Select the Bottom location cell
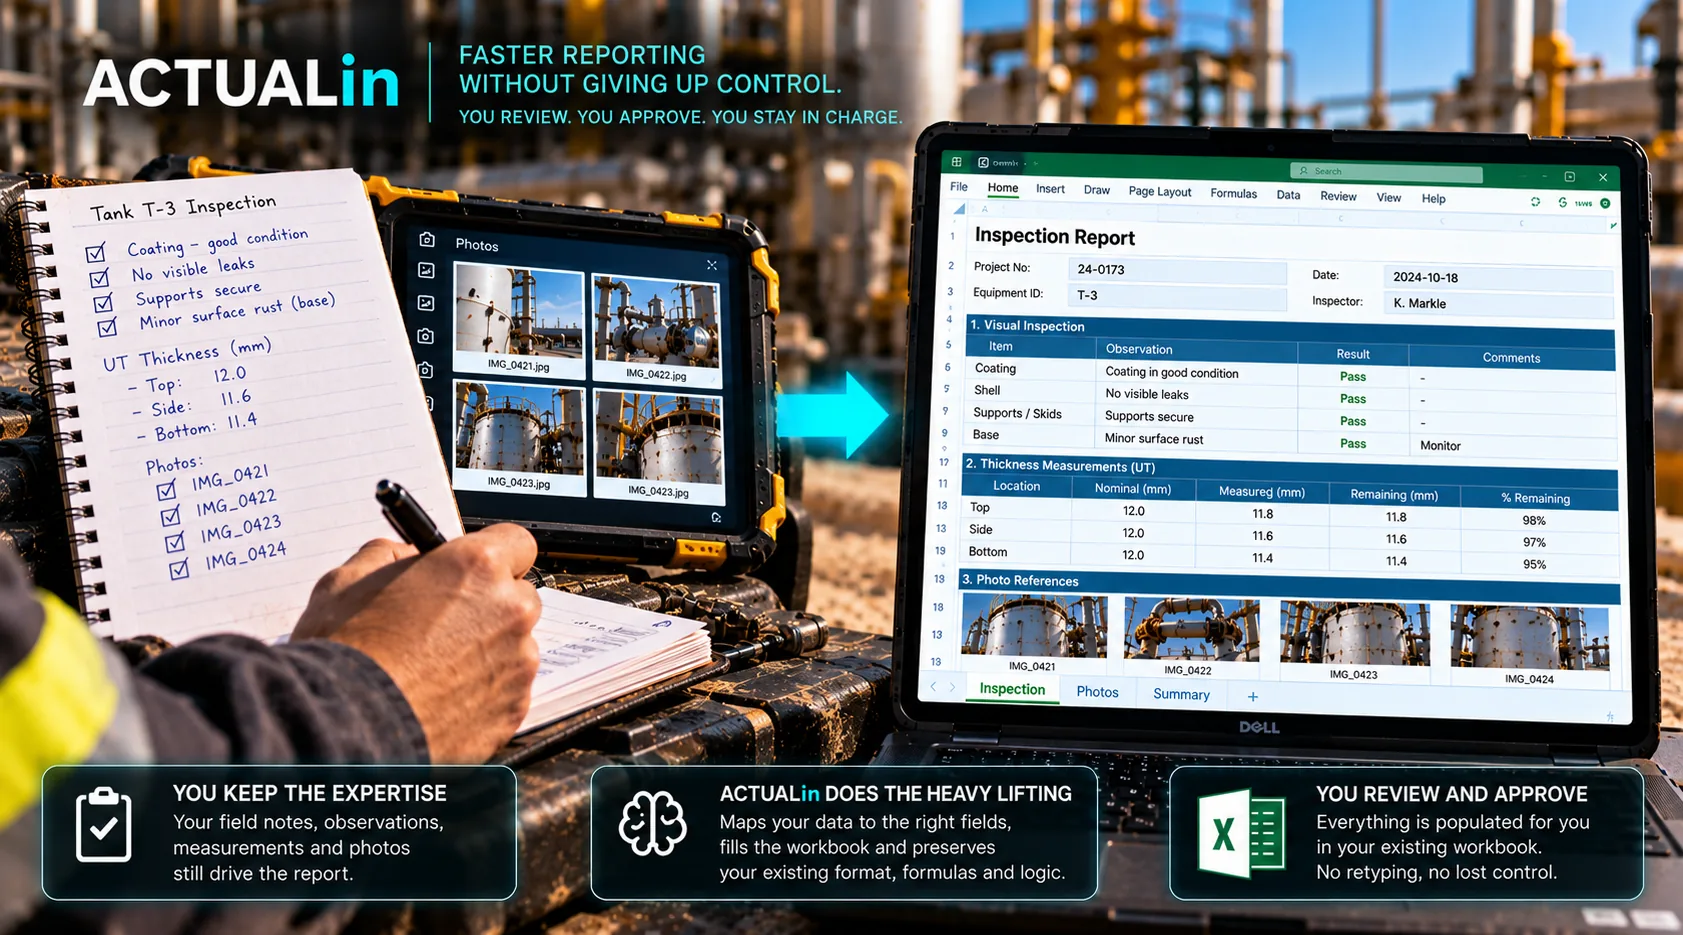 (1016, 552)
